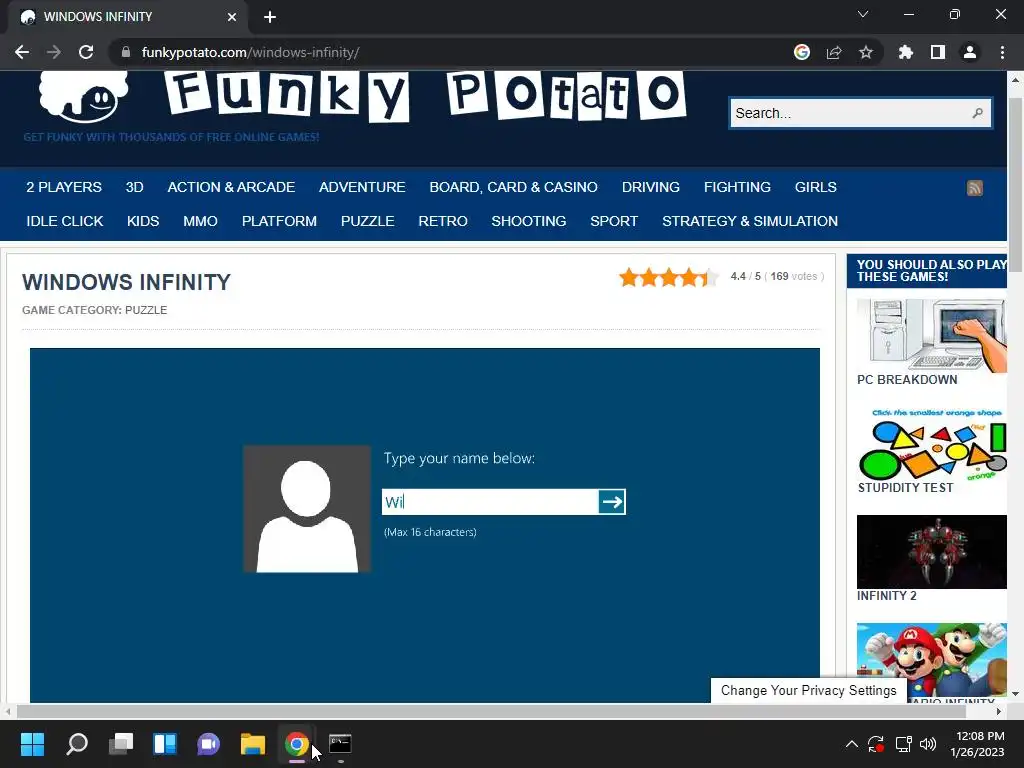Click the Mario game thumbnail

pos(931,660)
